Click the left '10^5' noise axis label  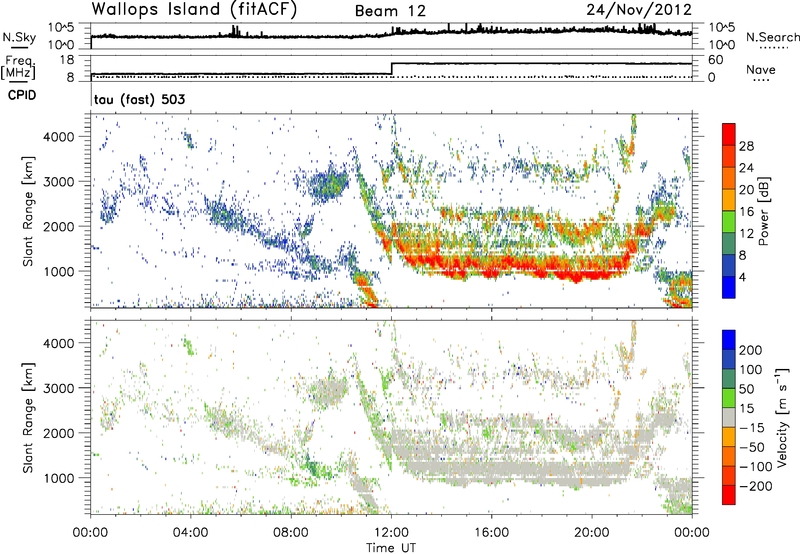click(x=61, y=28)
